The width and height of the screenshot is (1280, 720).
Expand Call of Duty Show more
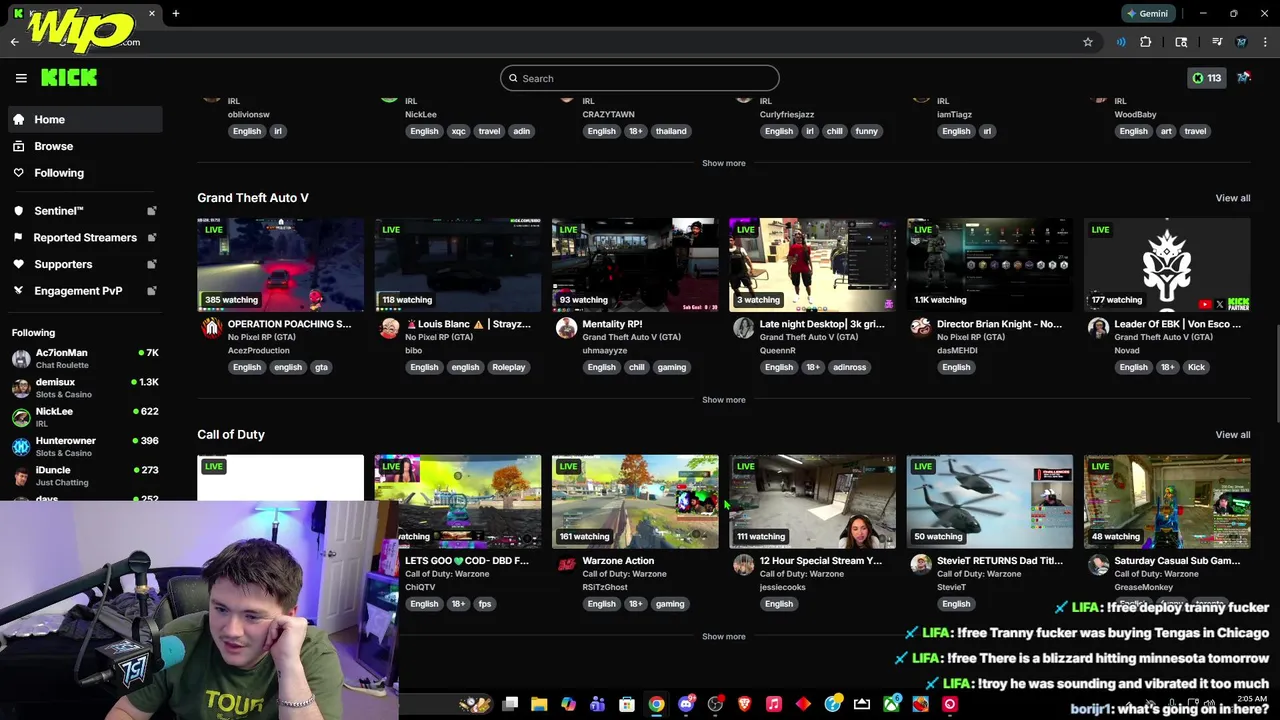pyautogui.click(x=723, y=636)
